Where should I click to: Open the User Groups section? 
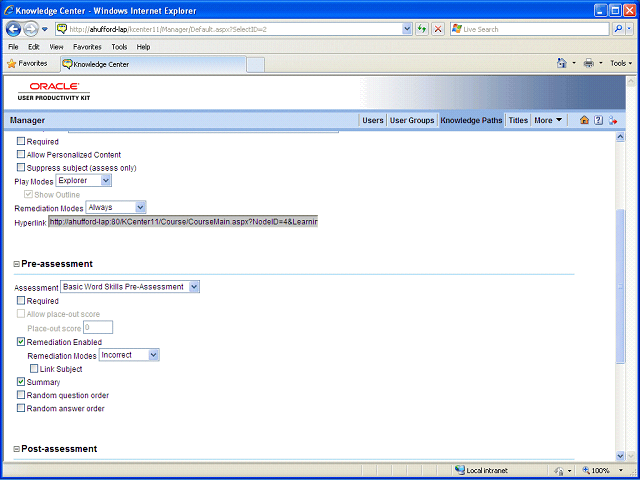(x=412, y=120)
